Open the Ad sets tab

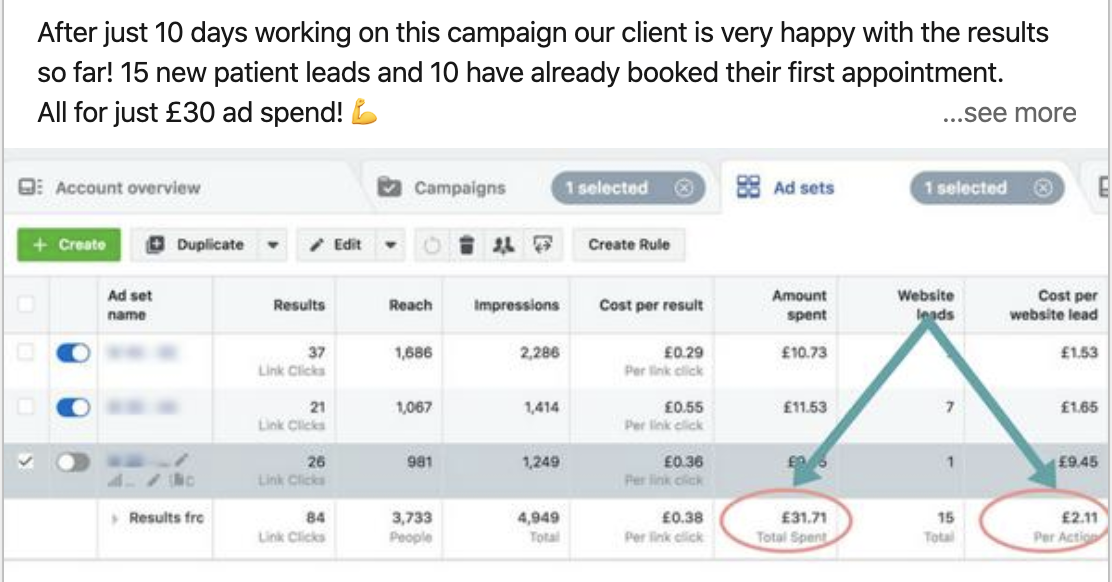(x=785, y=187)
